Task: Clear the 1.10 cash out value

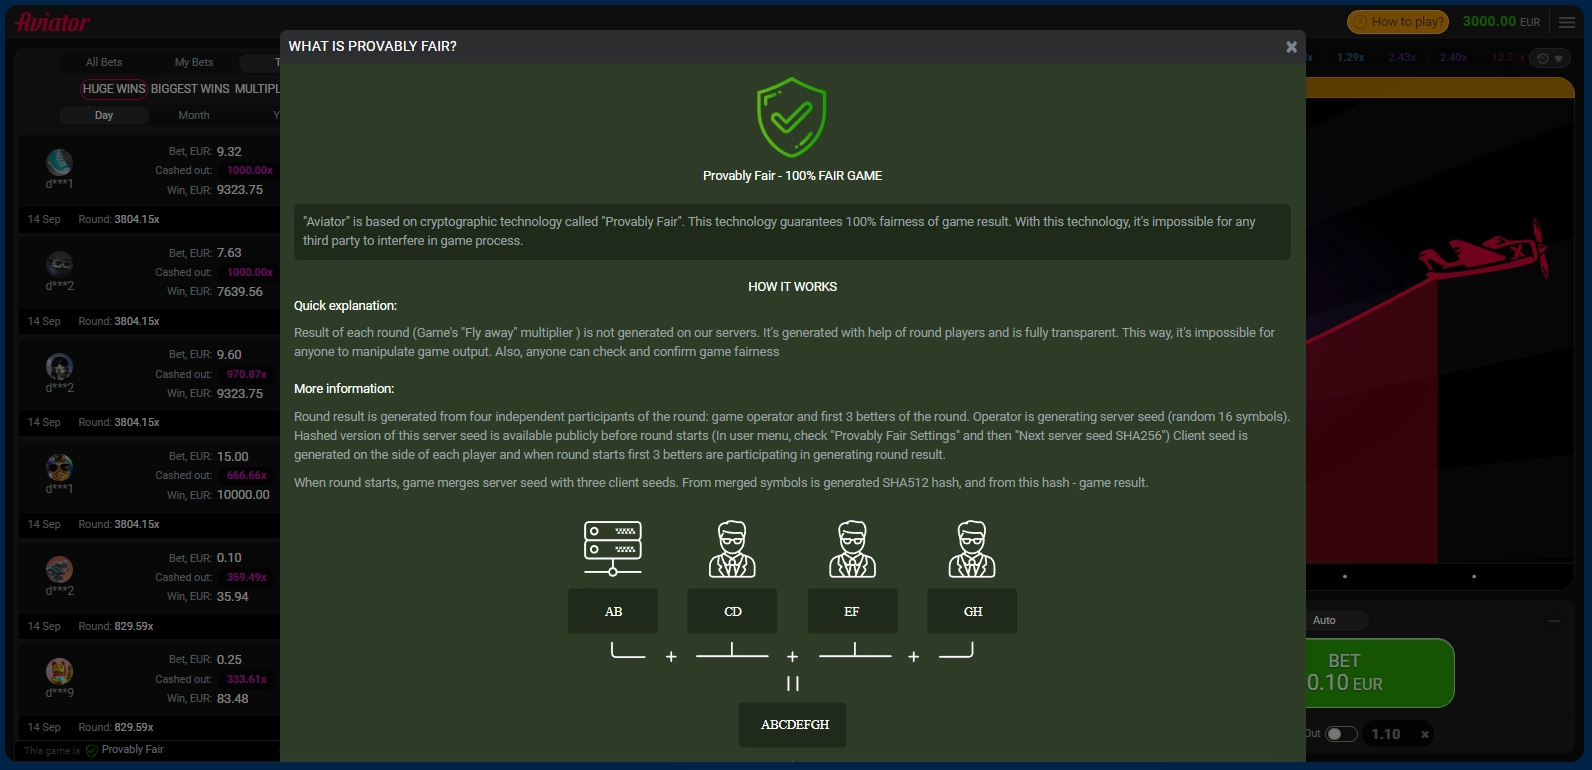Action: [1425, 734]
